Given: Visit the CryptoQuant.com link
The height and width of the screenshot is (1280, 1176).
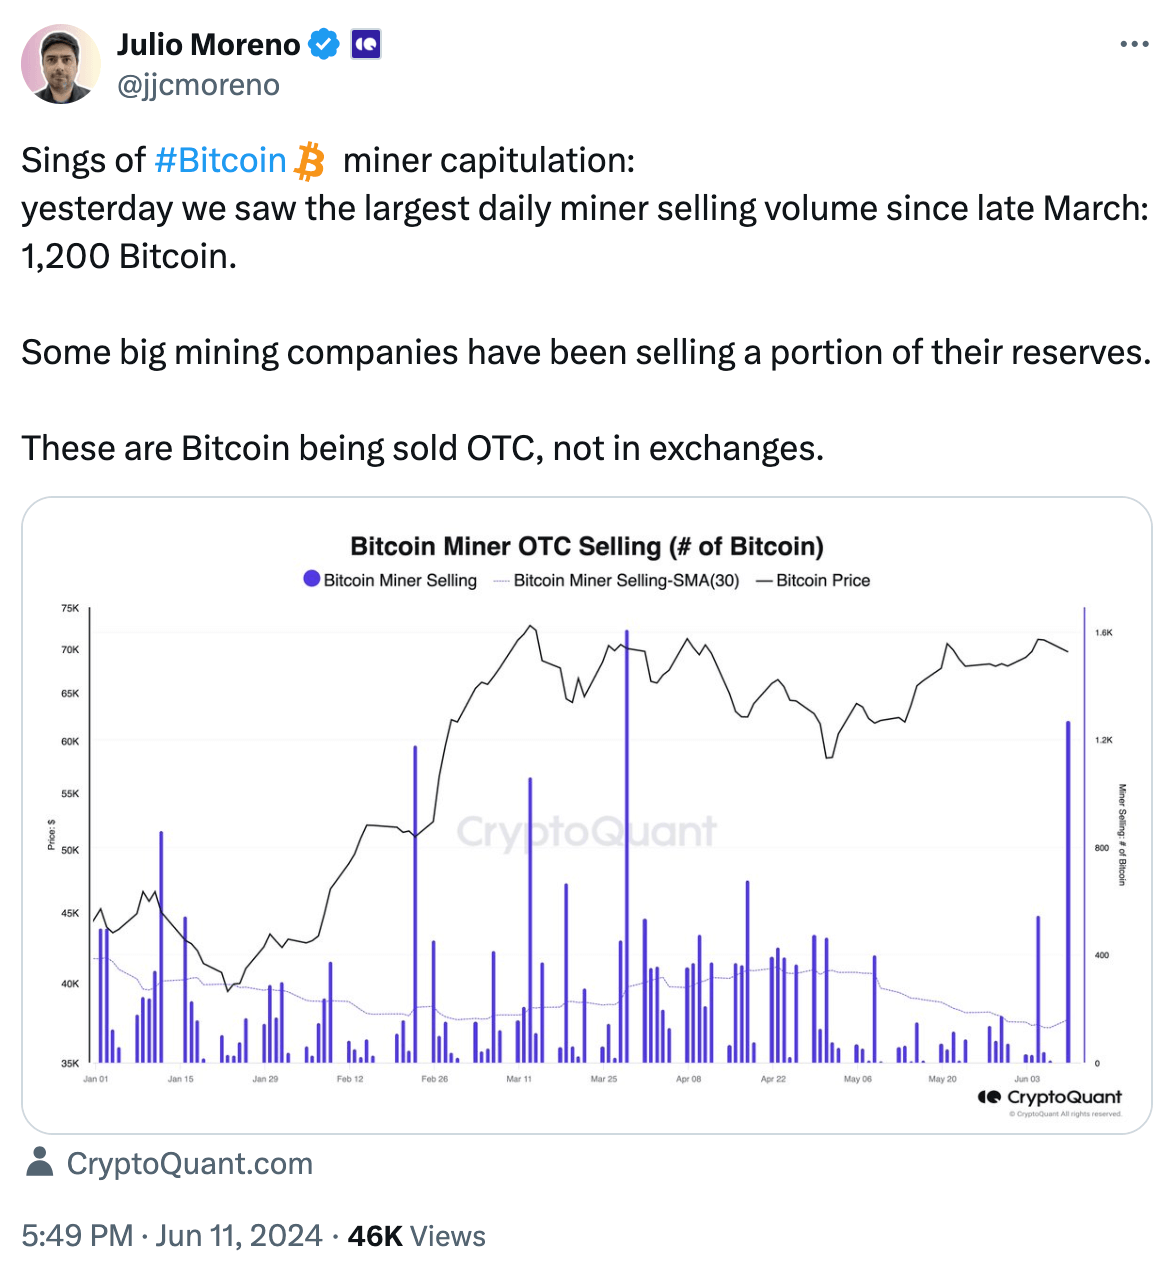Looking at the screenshot, I should tap(189, 1163).
